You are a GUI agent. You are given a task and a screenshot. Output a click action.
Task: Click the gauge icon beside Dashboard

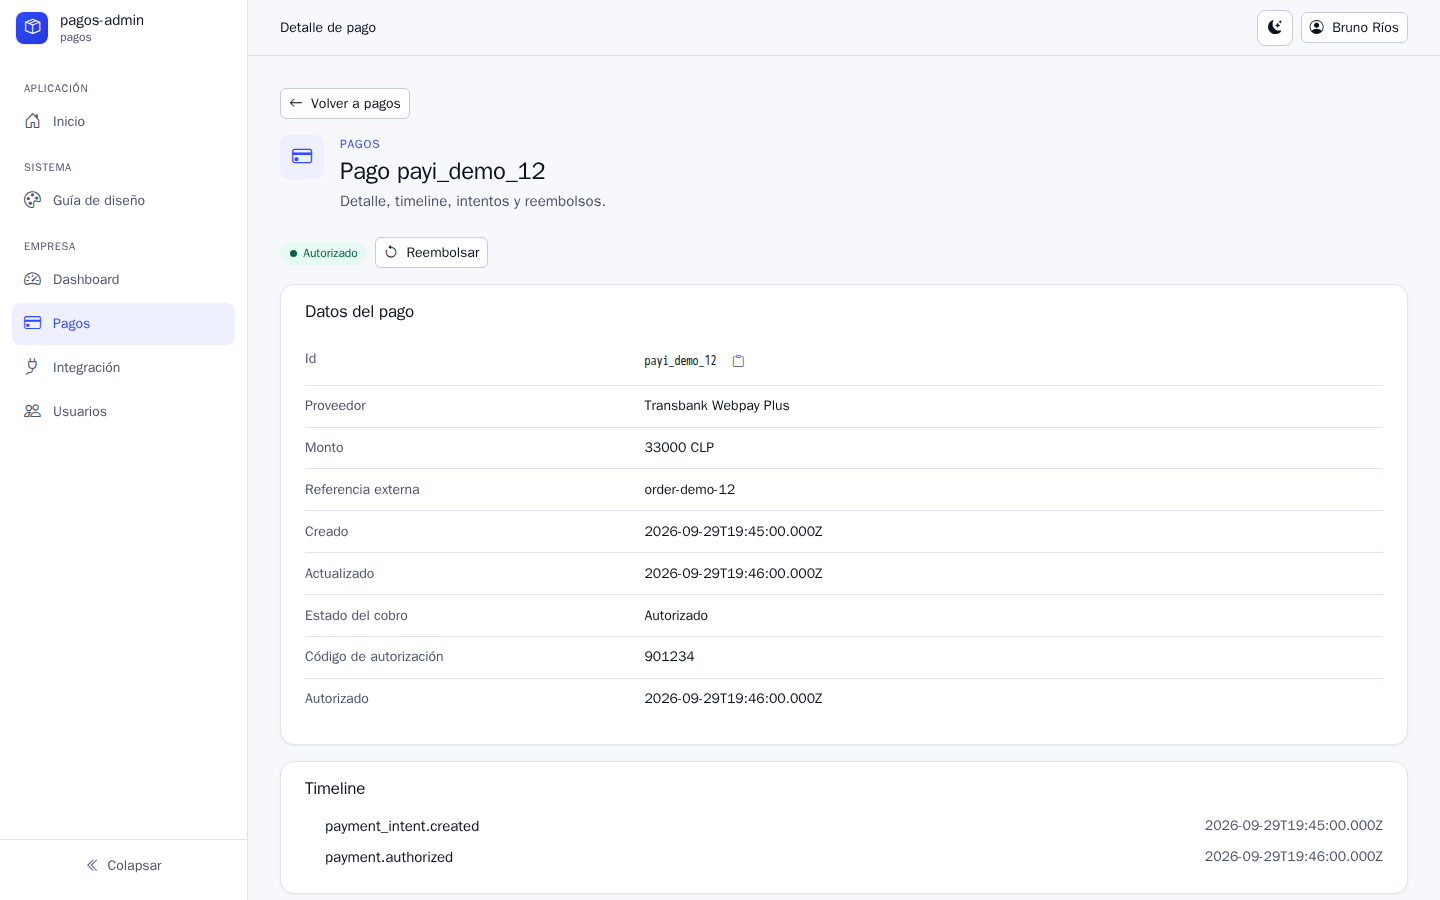33,279
